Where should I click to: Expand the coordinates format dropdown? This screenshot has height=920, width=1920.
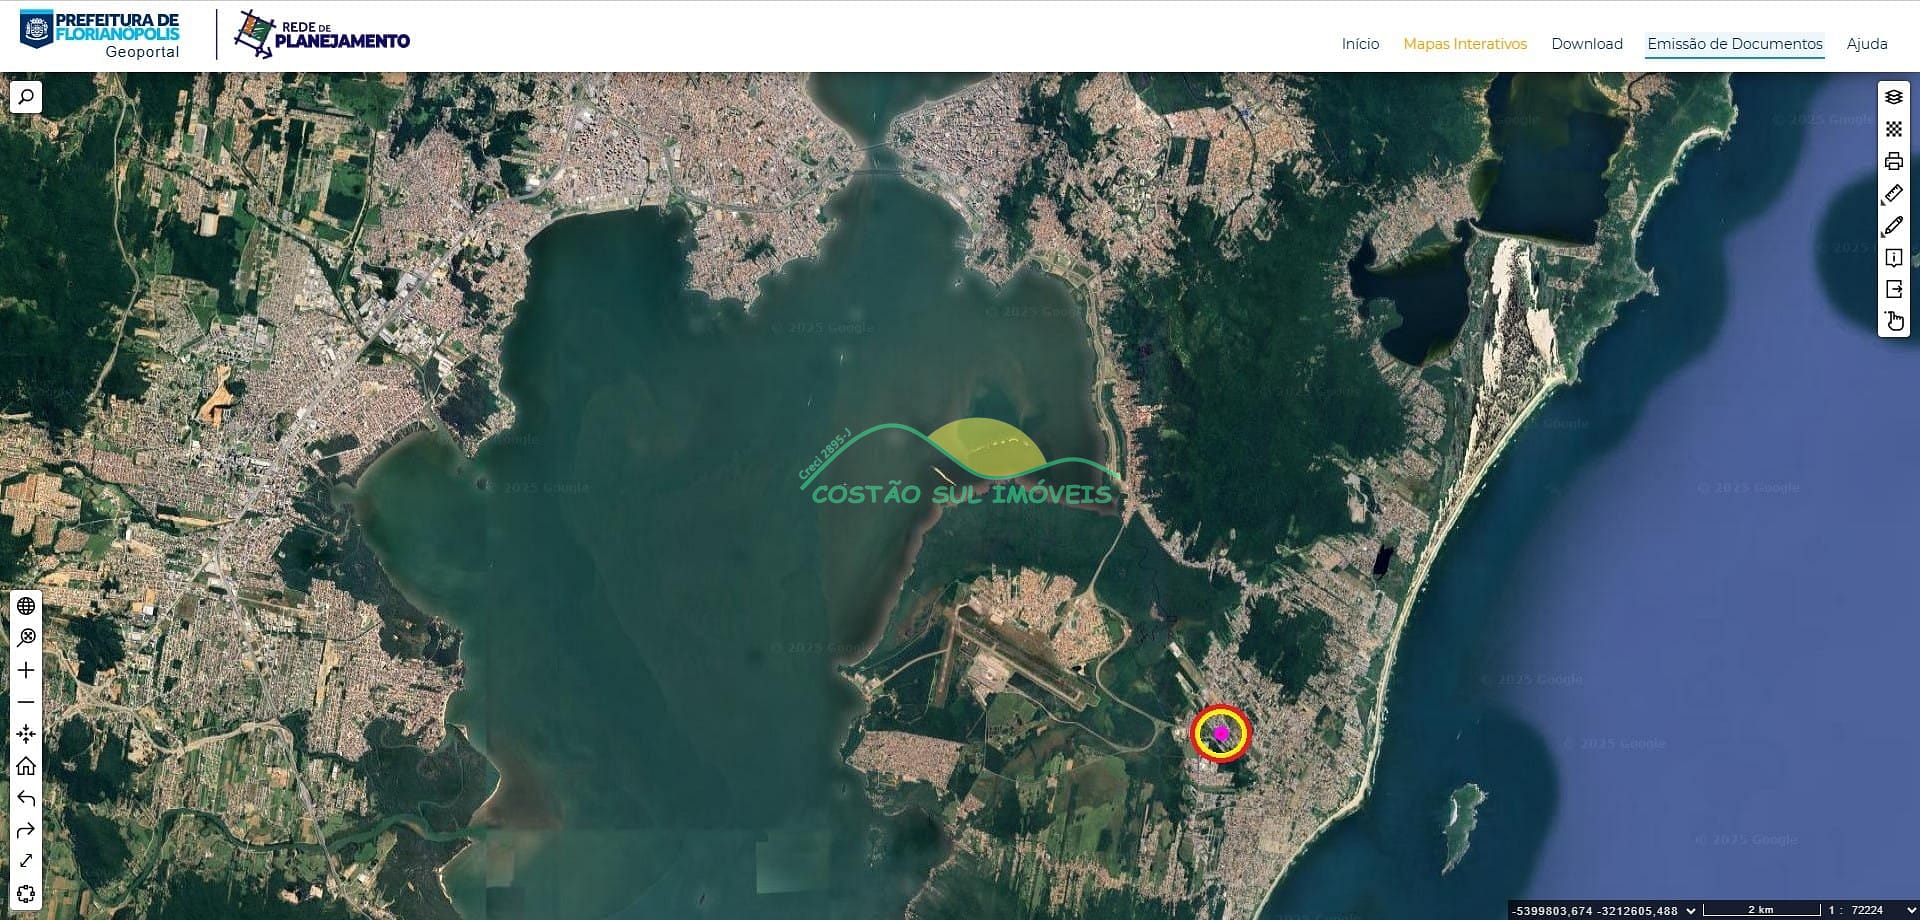(x=1691, y=910)
